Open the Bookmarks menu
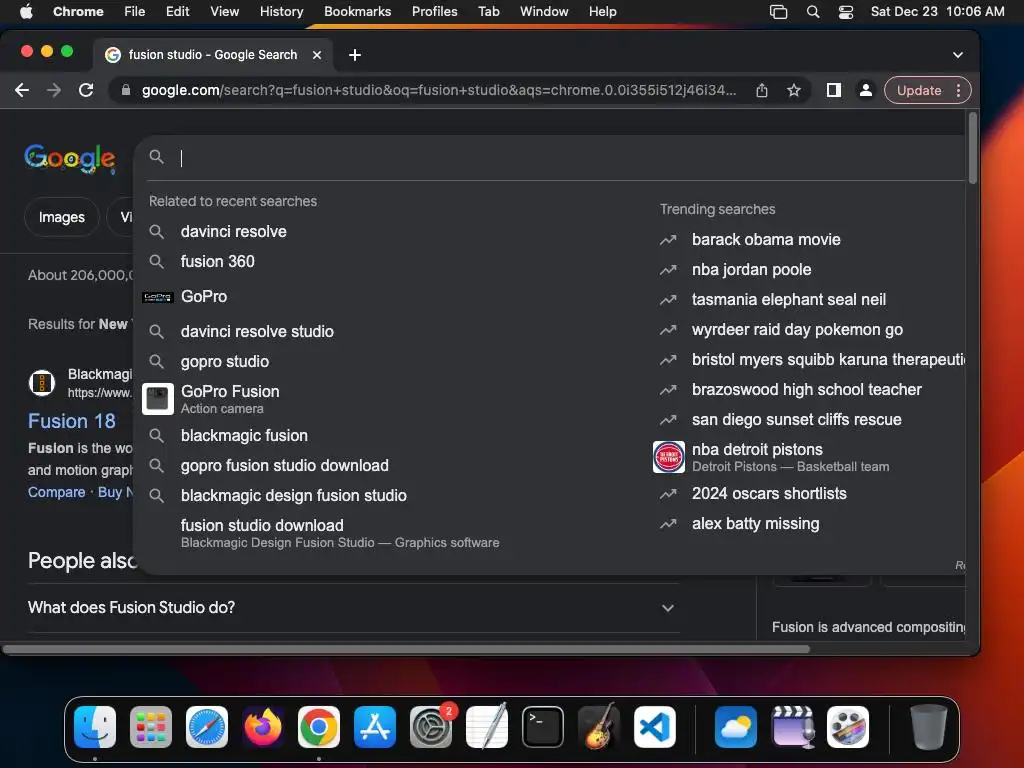Screen dimensions: 1024x768 click(357, 12)
